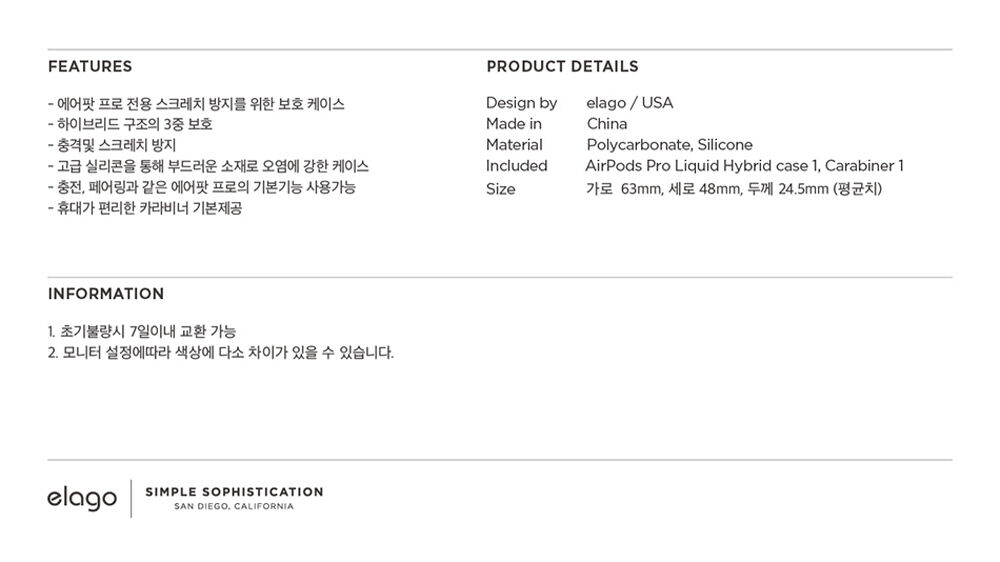Click the INFORMATION heading
This screenshot has height=562, width=1000.
[106, 294]
